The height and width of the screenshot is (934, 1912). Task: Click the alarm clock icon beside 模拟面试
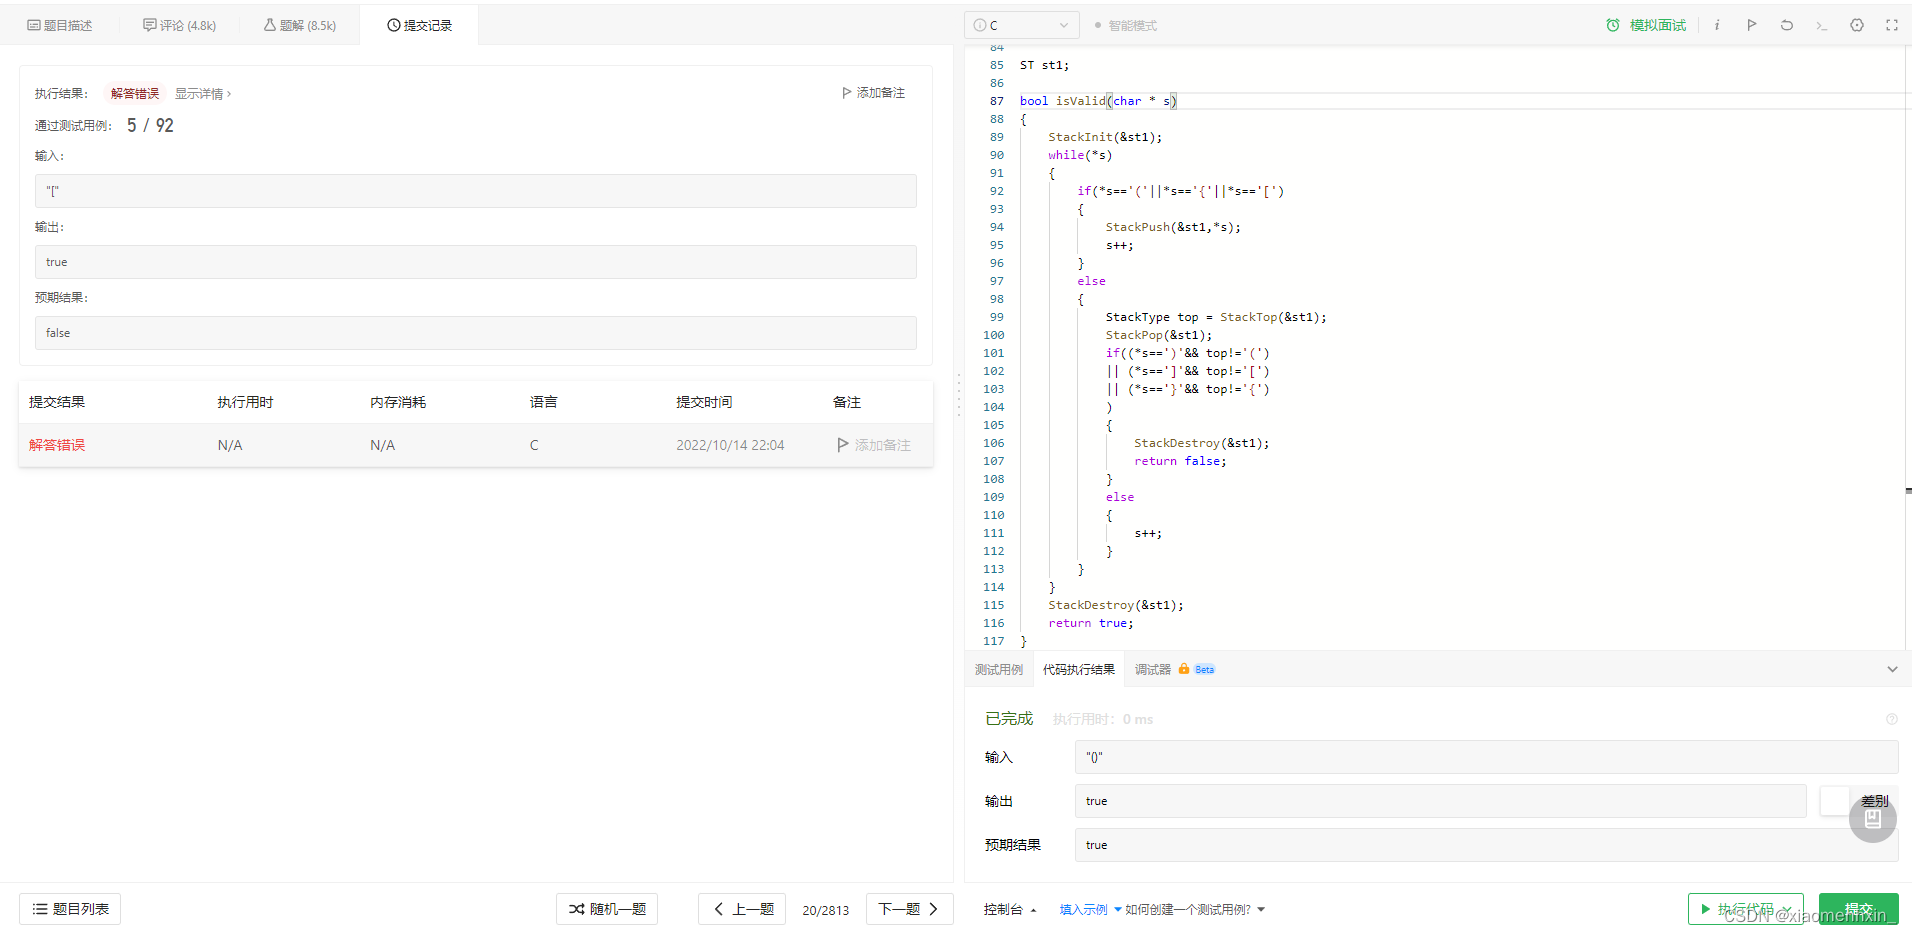1613,25
